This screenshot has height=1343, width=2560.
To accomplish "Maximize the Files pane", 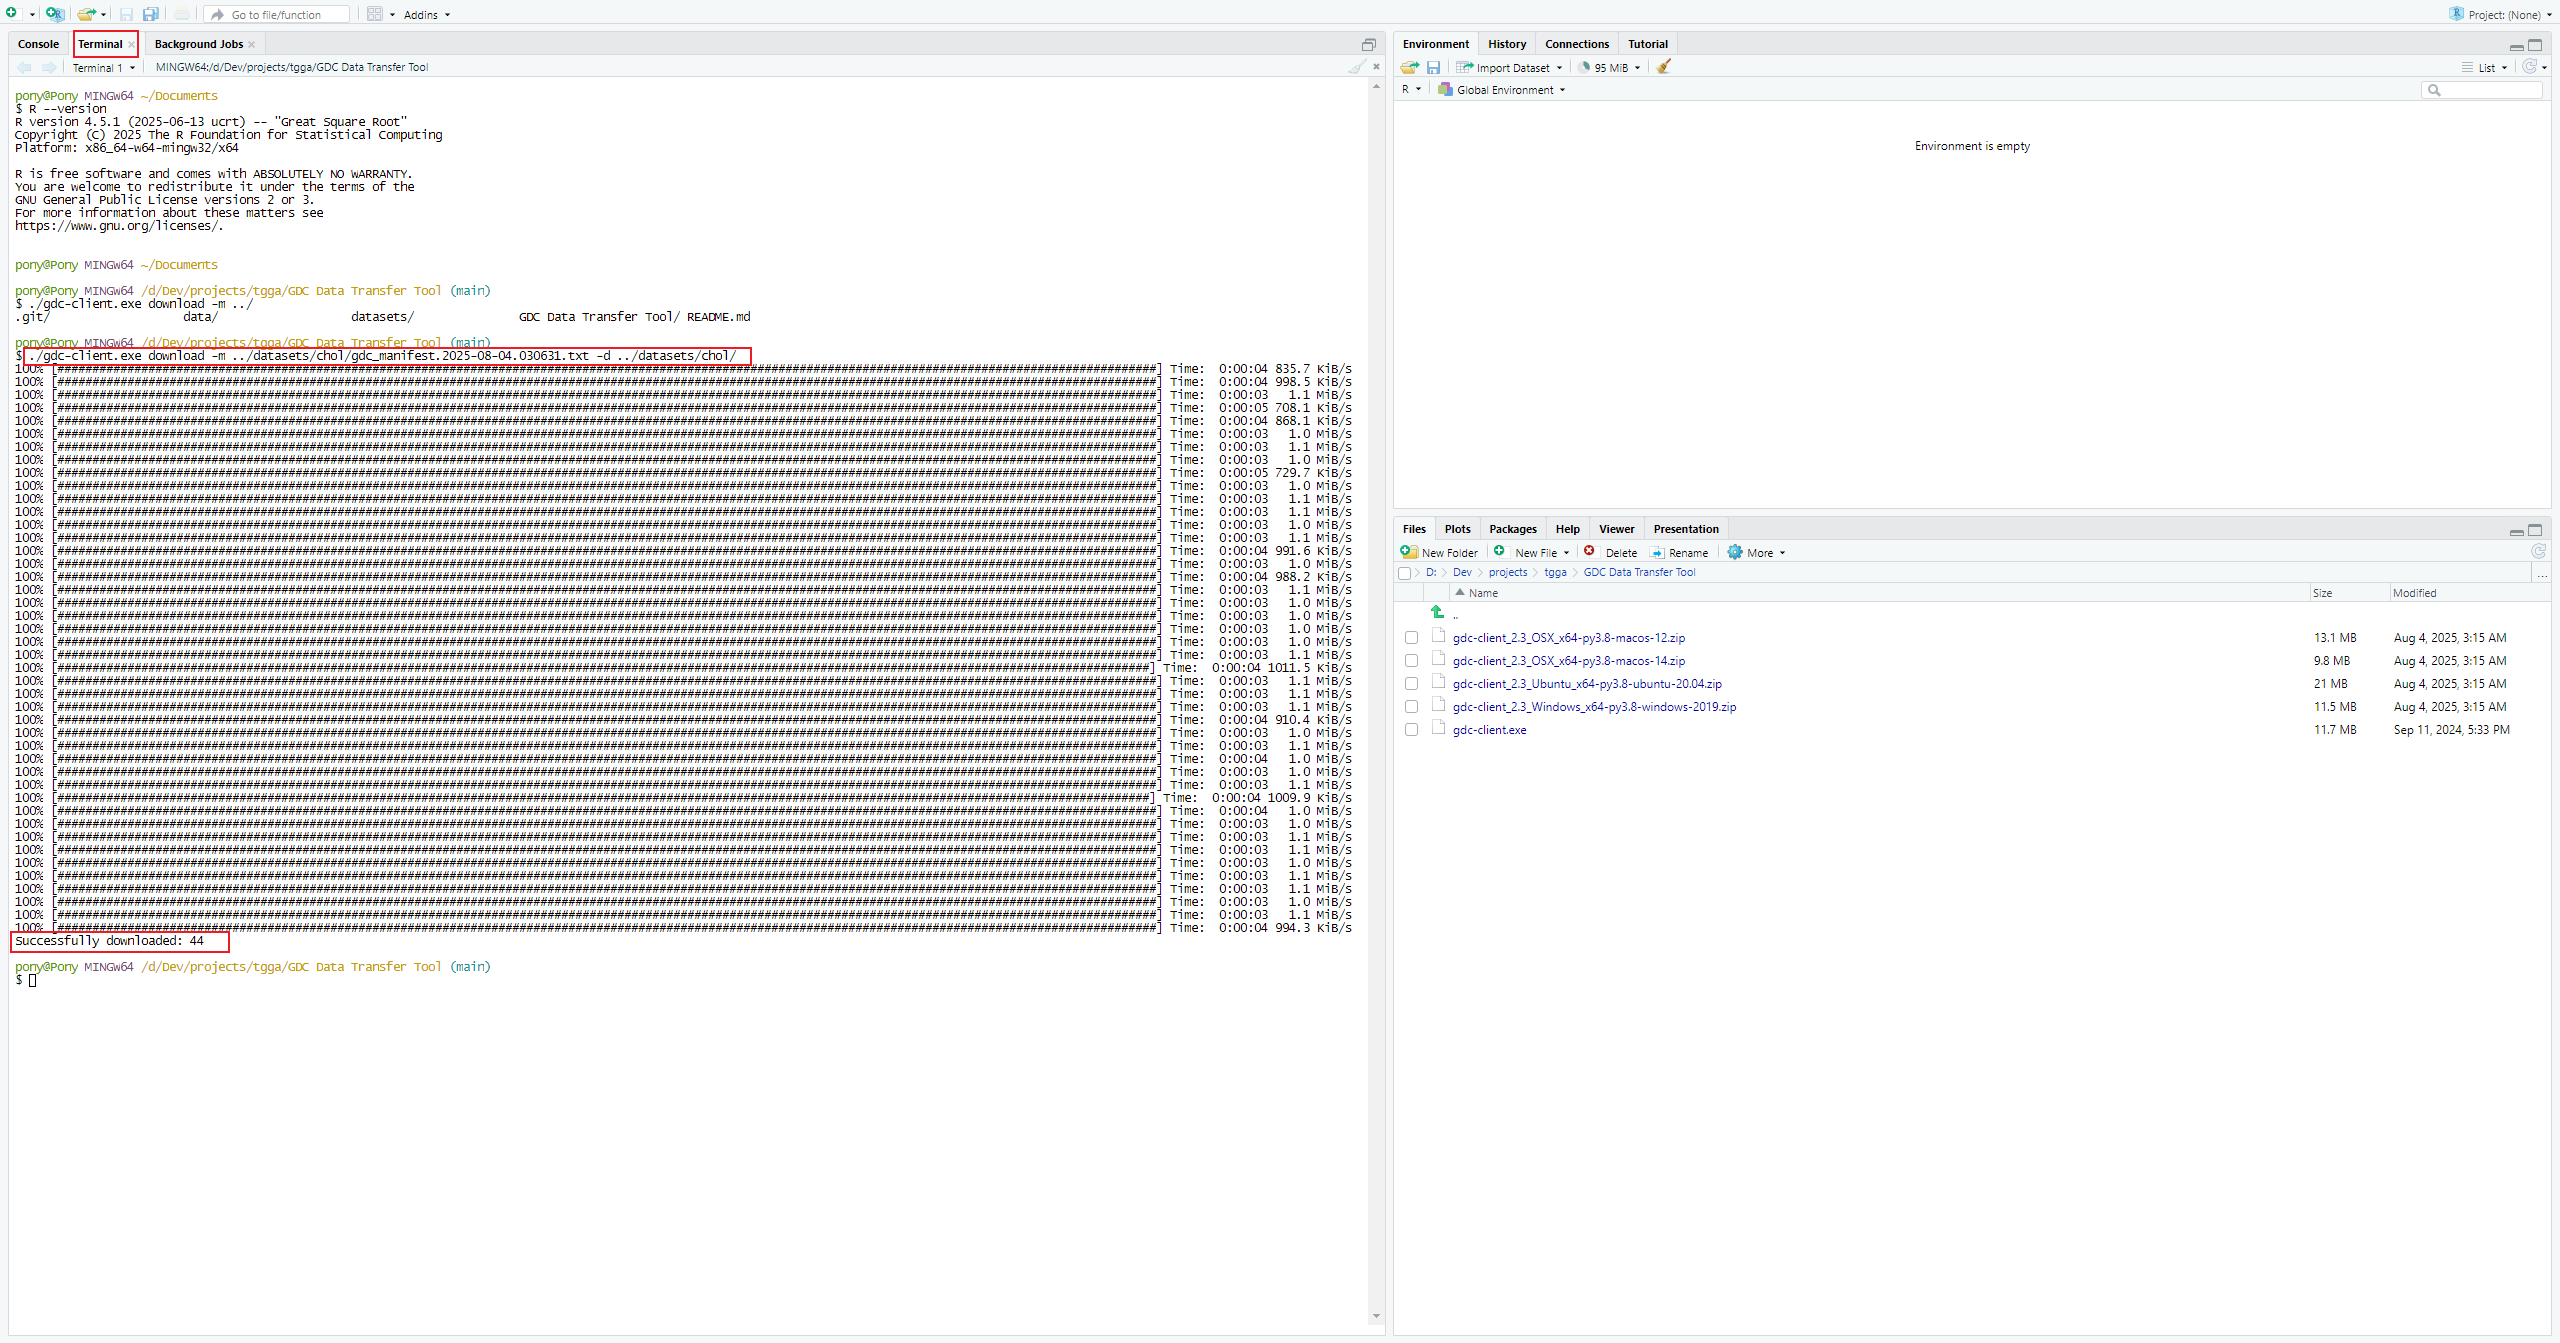I will (x=2535, y=530).
